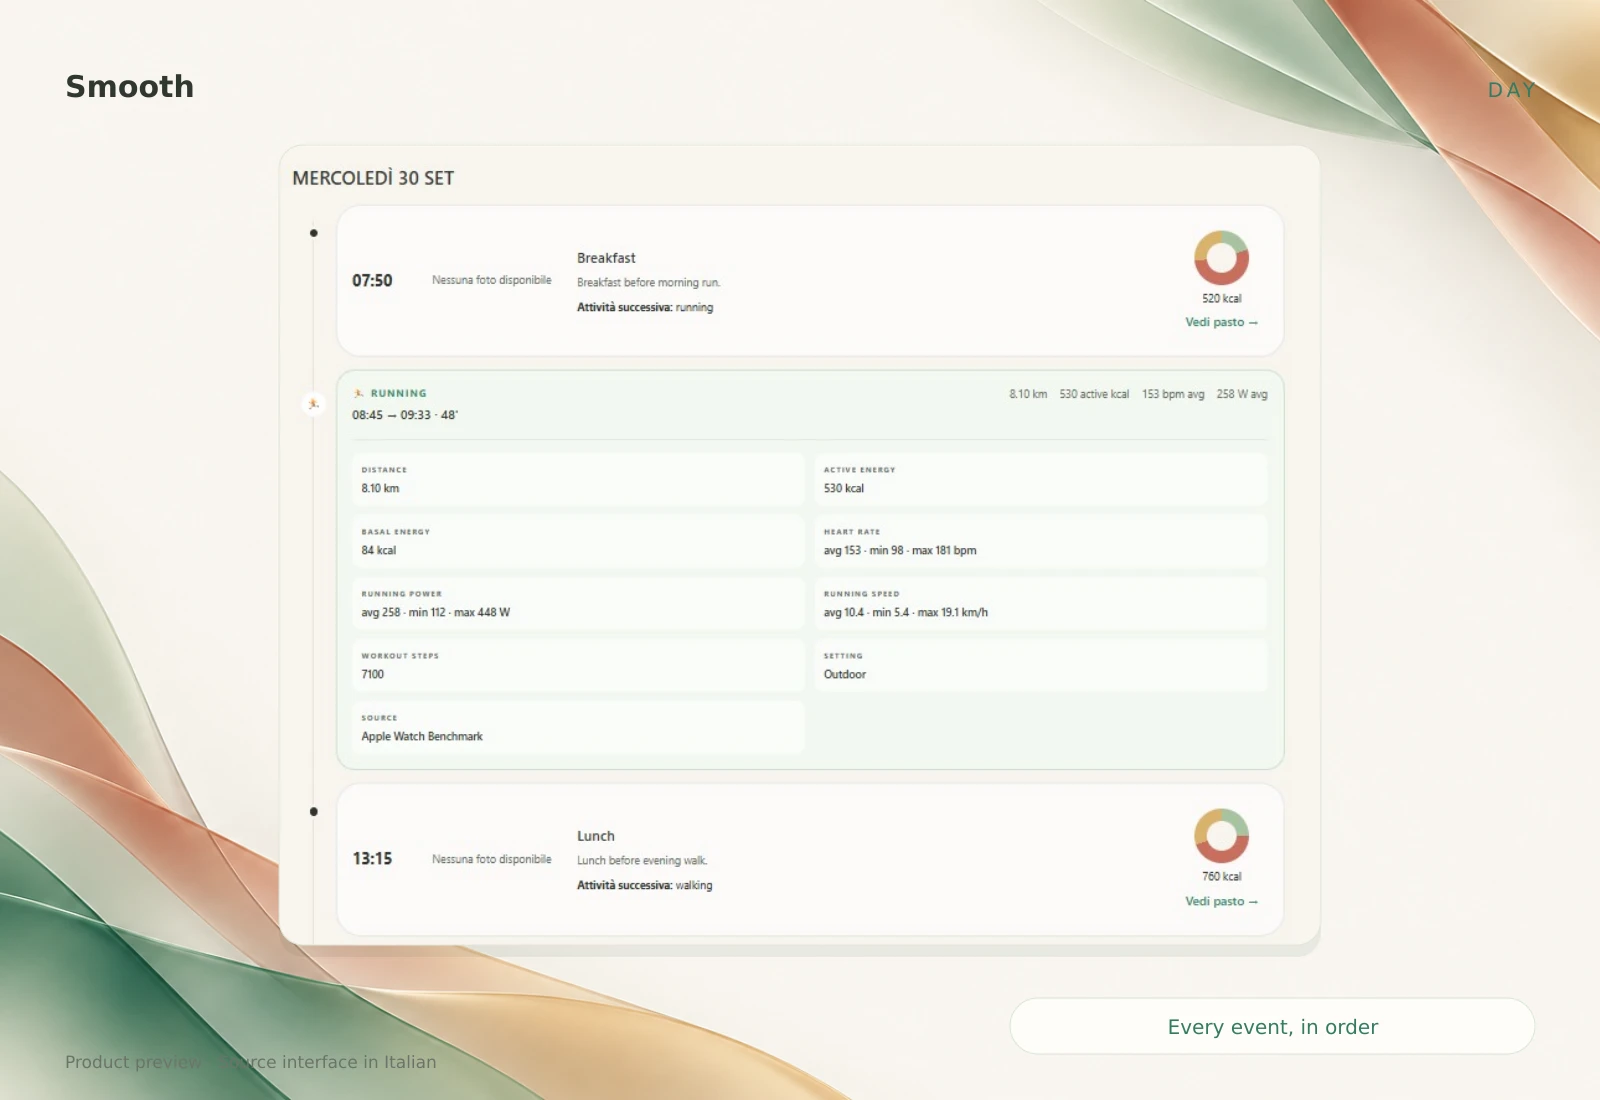
Task: Click Breakfast photo placeholder Nessuna foto disponibile
Action: click(492, 280)
